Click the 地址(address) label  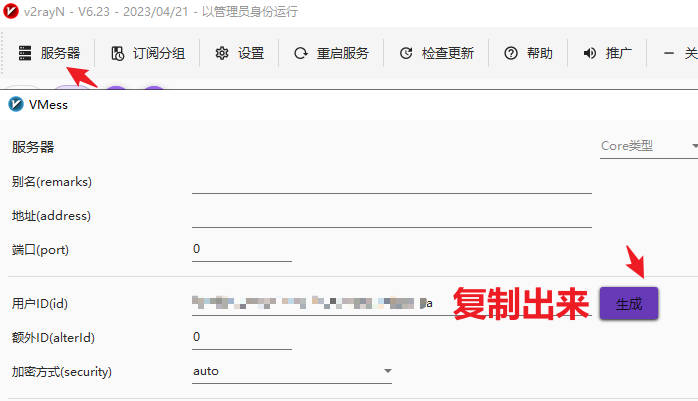[51, 215]
